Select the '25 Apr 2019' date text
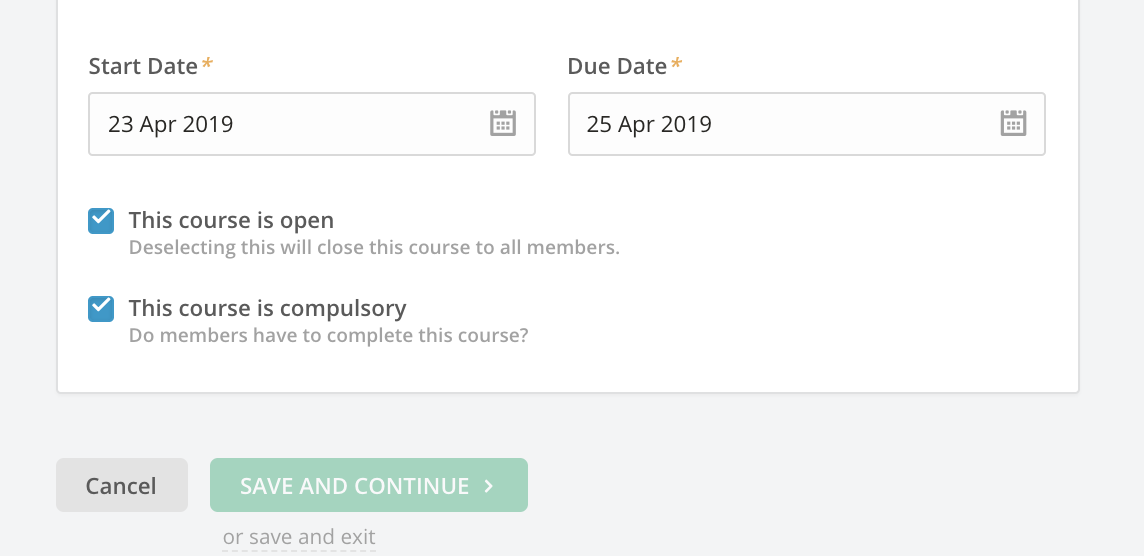The image size is (1144, 556). 649,125
